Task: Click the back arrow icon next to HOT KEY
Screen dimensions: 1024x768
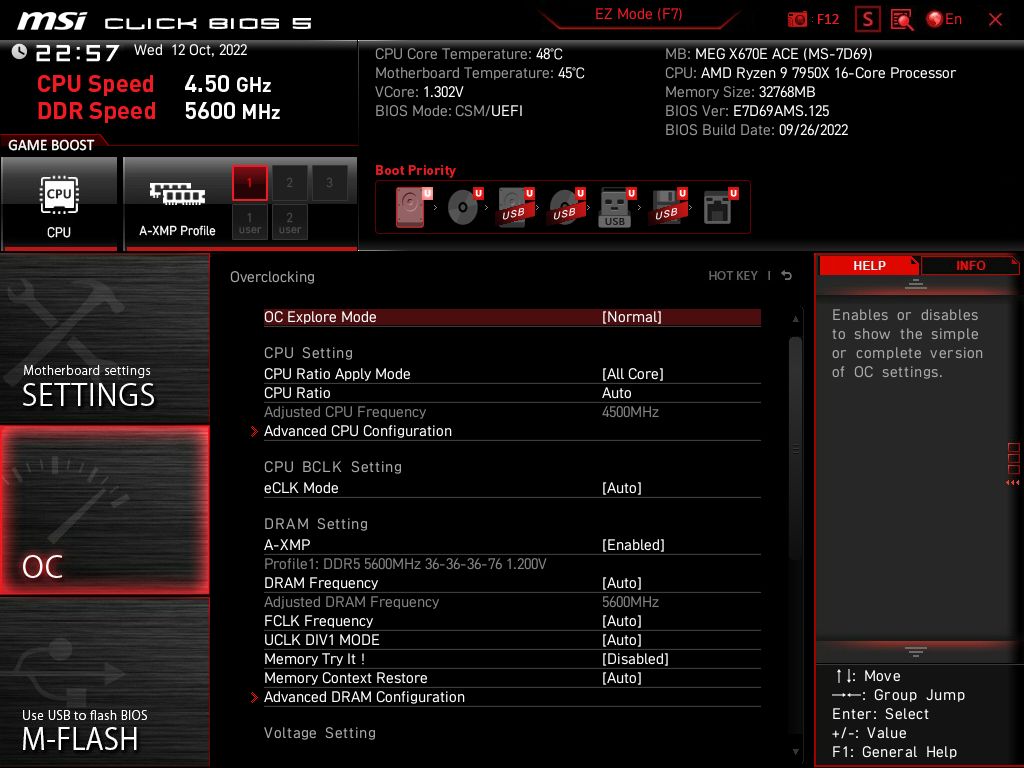Action: pyautogui.click(x=786, y=276)
